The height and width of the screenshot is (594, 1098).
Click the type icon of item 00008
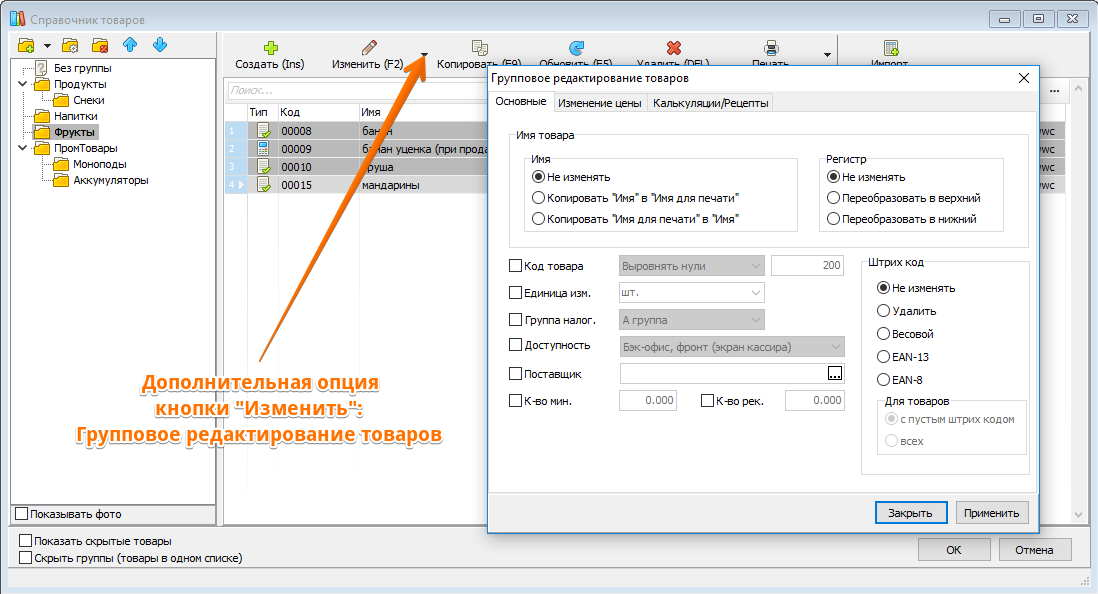click(x=263, y=131)
